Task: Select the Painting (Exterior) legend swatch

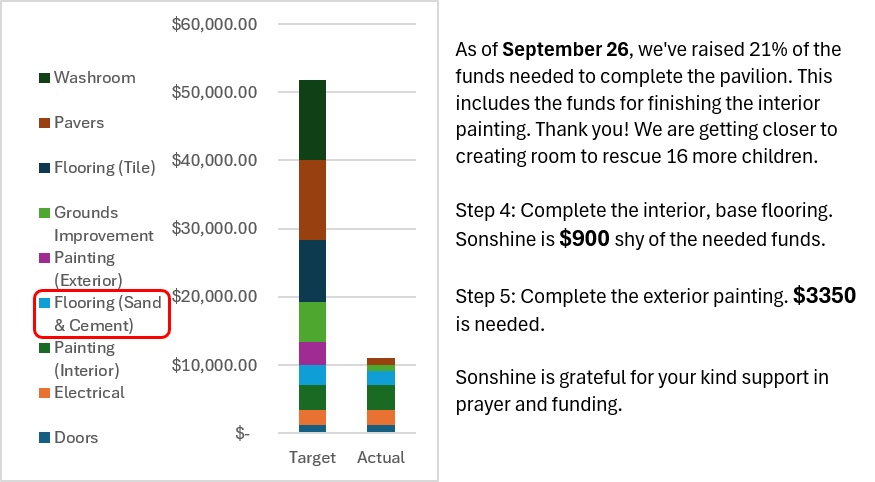Action: click(45, 258)
